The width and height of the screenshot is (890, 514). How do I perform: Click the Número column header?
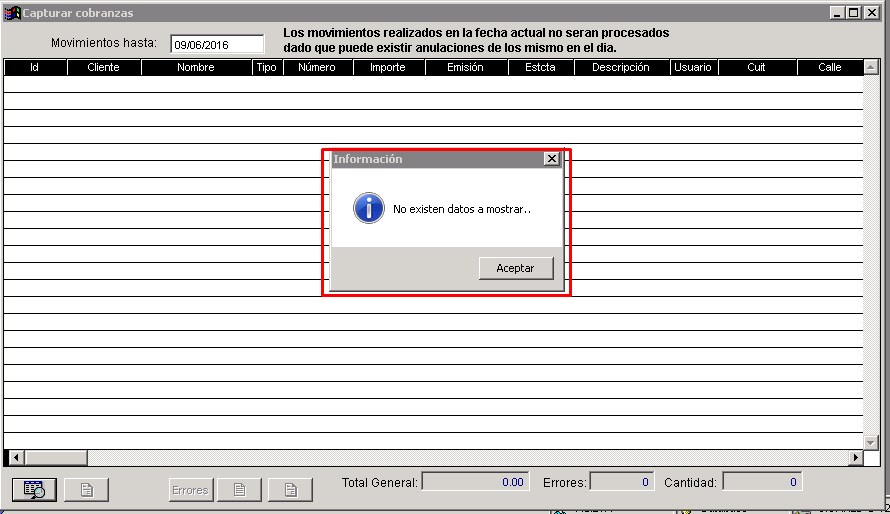[317, 67]
